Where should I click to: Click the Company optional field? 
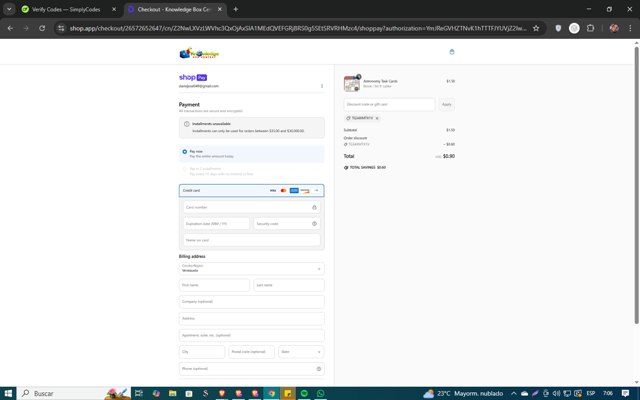coord(251,302)
